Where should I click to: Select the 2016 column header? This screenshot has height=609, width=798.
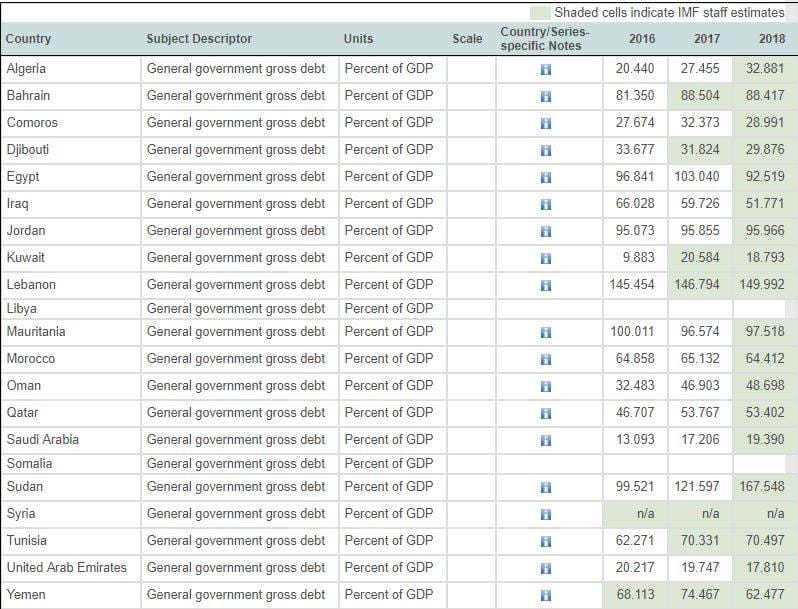click(642, 39)
